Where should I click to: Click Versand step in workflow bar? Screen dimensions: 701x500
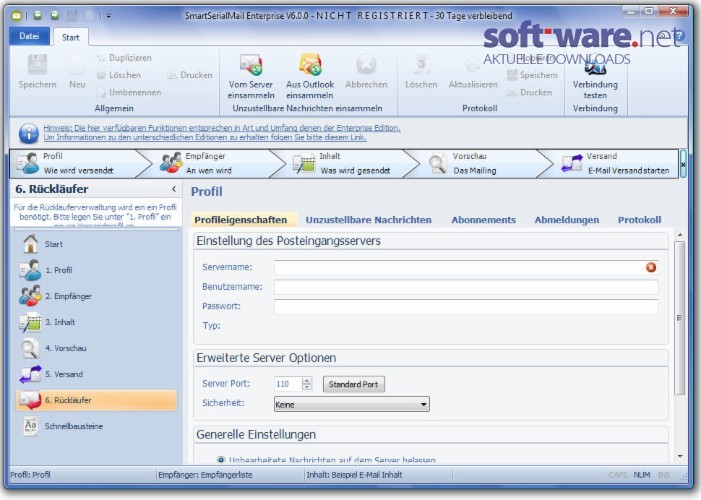(x=616, y=163)
